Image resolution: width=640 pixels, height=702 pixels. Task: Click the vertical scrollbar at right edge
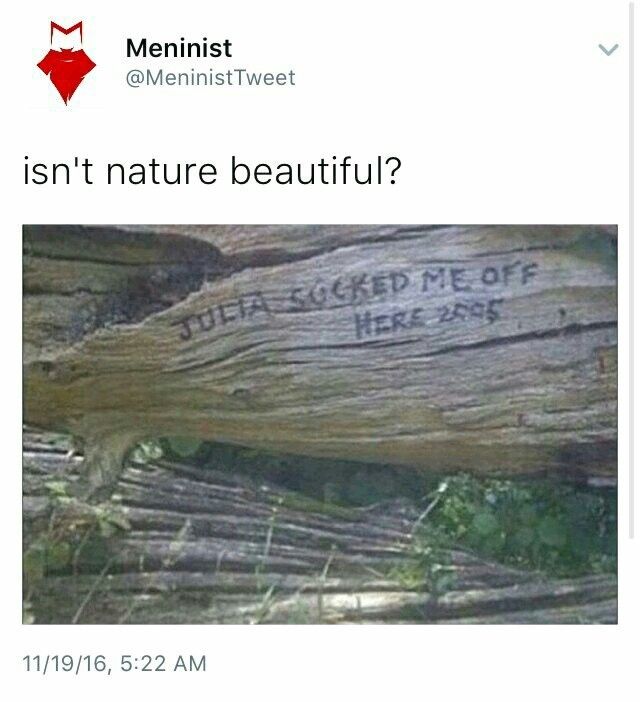click(631, 269)
